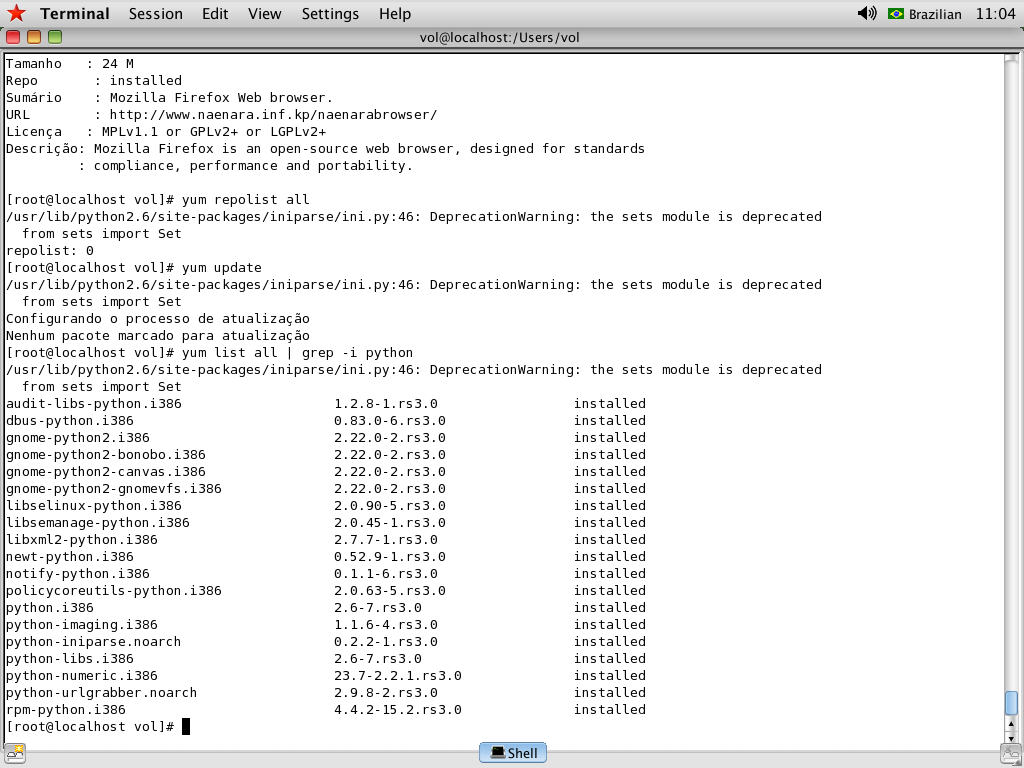Viewport: 1024px width, 768px height.
Task: Open the Settings menu
Action: coord(330,14)
